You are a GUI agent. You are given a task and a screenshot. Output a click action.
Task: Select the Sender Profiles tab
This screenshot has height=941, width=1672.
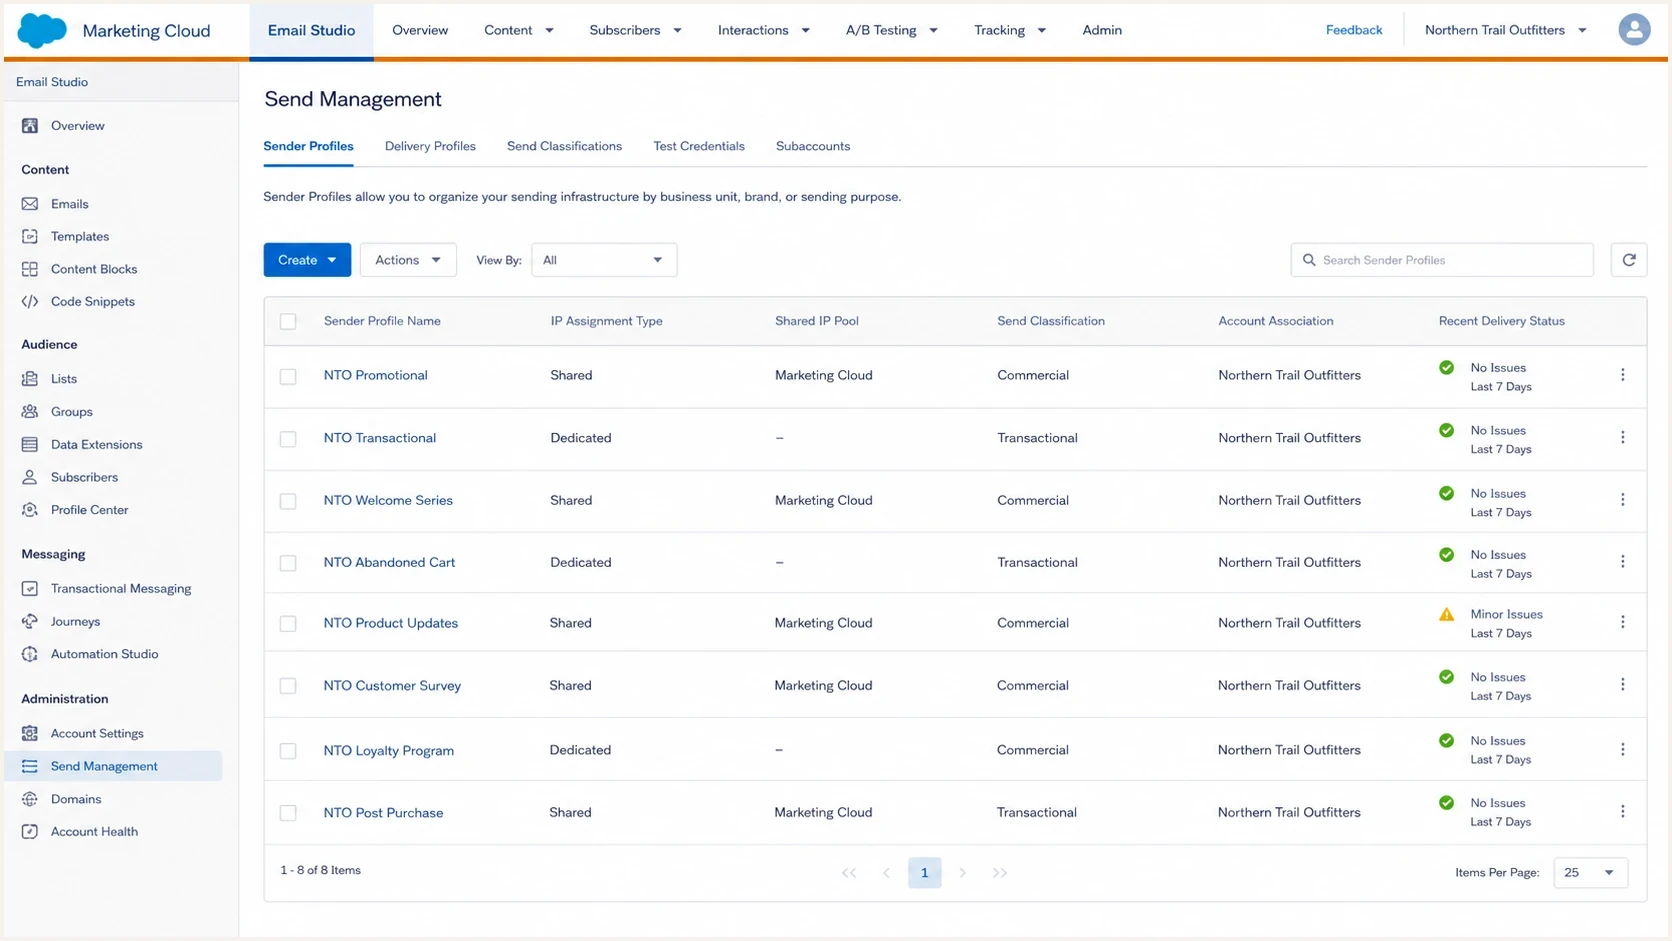click(x=308, y=146)
